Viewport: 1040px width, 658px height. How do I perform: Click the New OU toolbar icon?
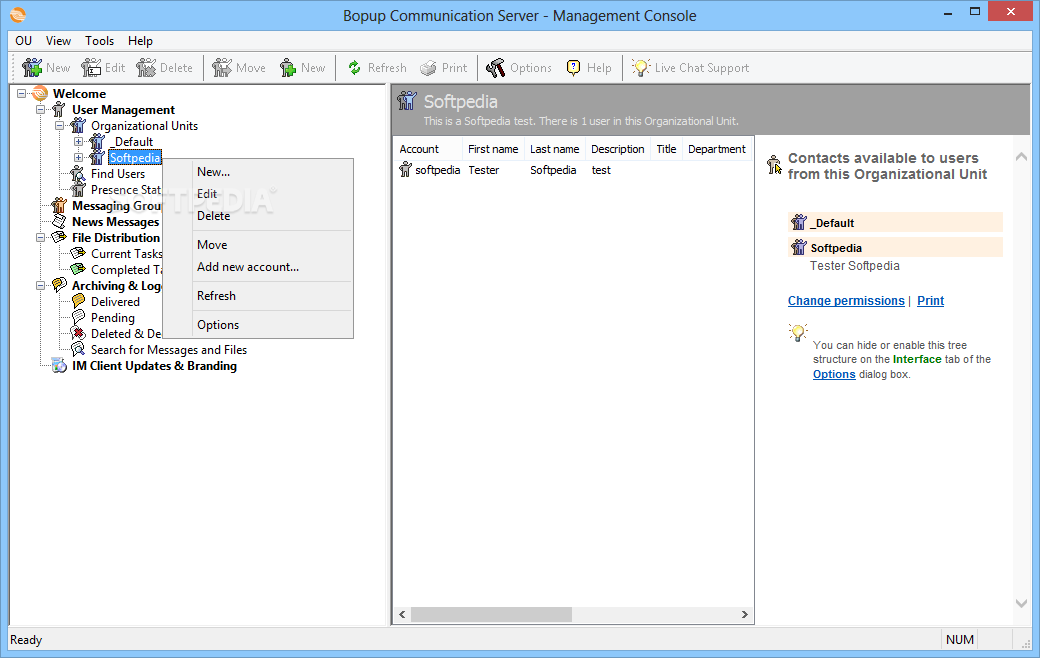[x=32, y=68]
